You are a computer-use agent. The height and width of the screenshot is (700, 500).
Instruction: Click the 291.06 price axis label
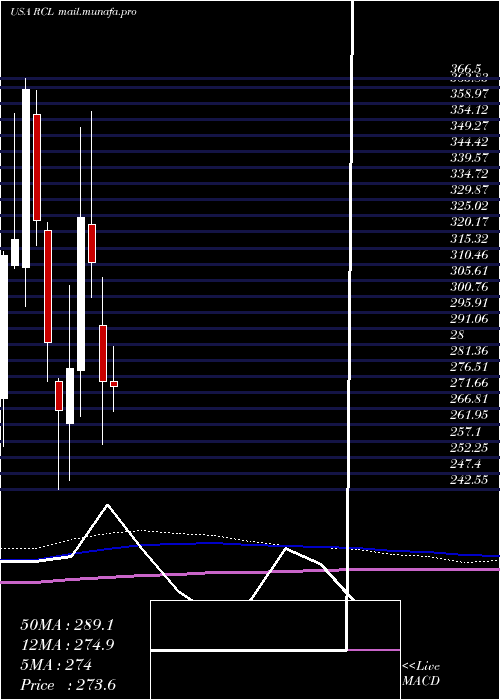point(469,319)
